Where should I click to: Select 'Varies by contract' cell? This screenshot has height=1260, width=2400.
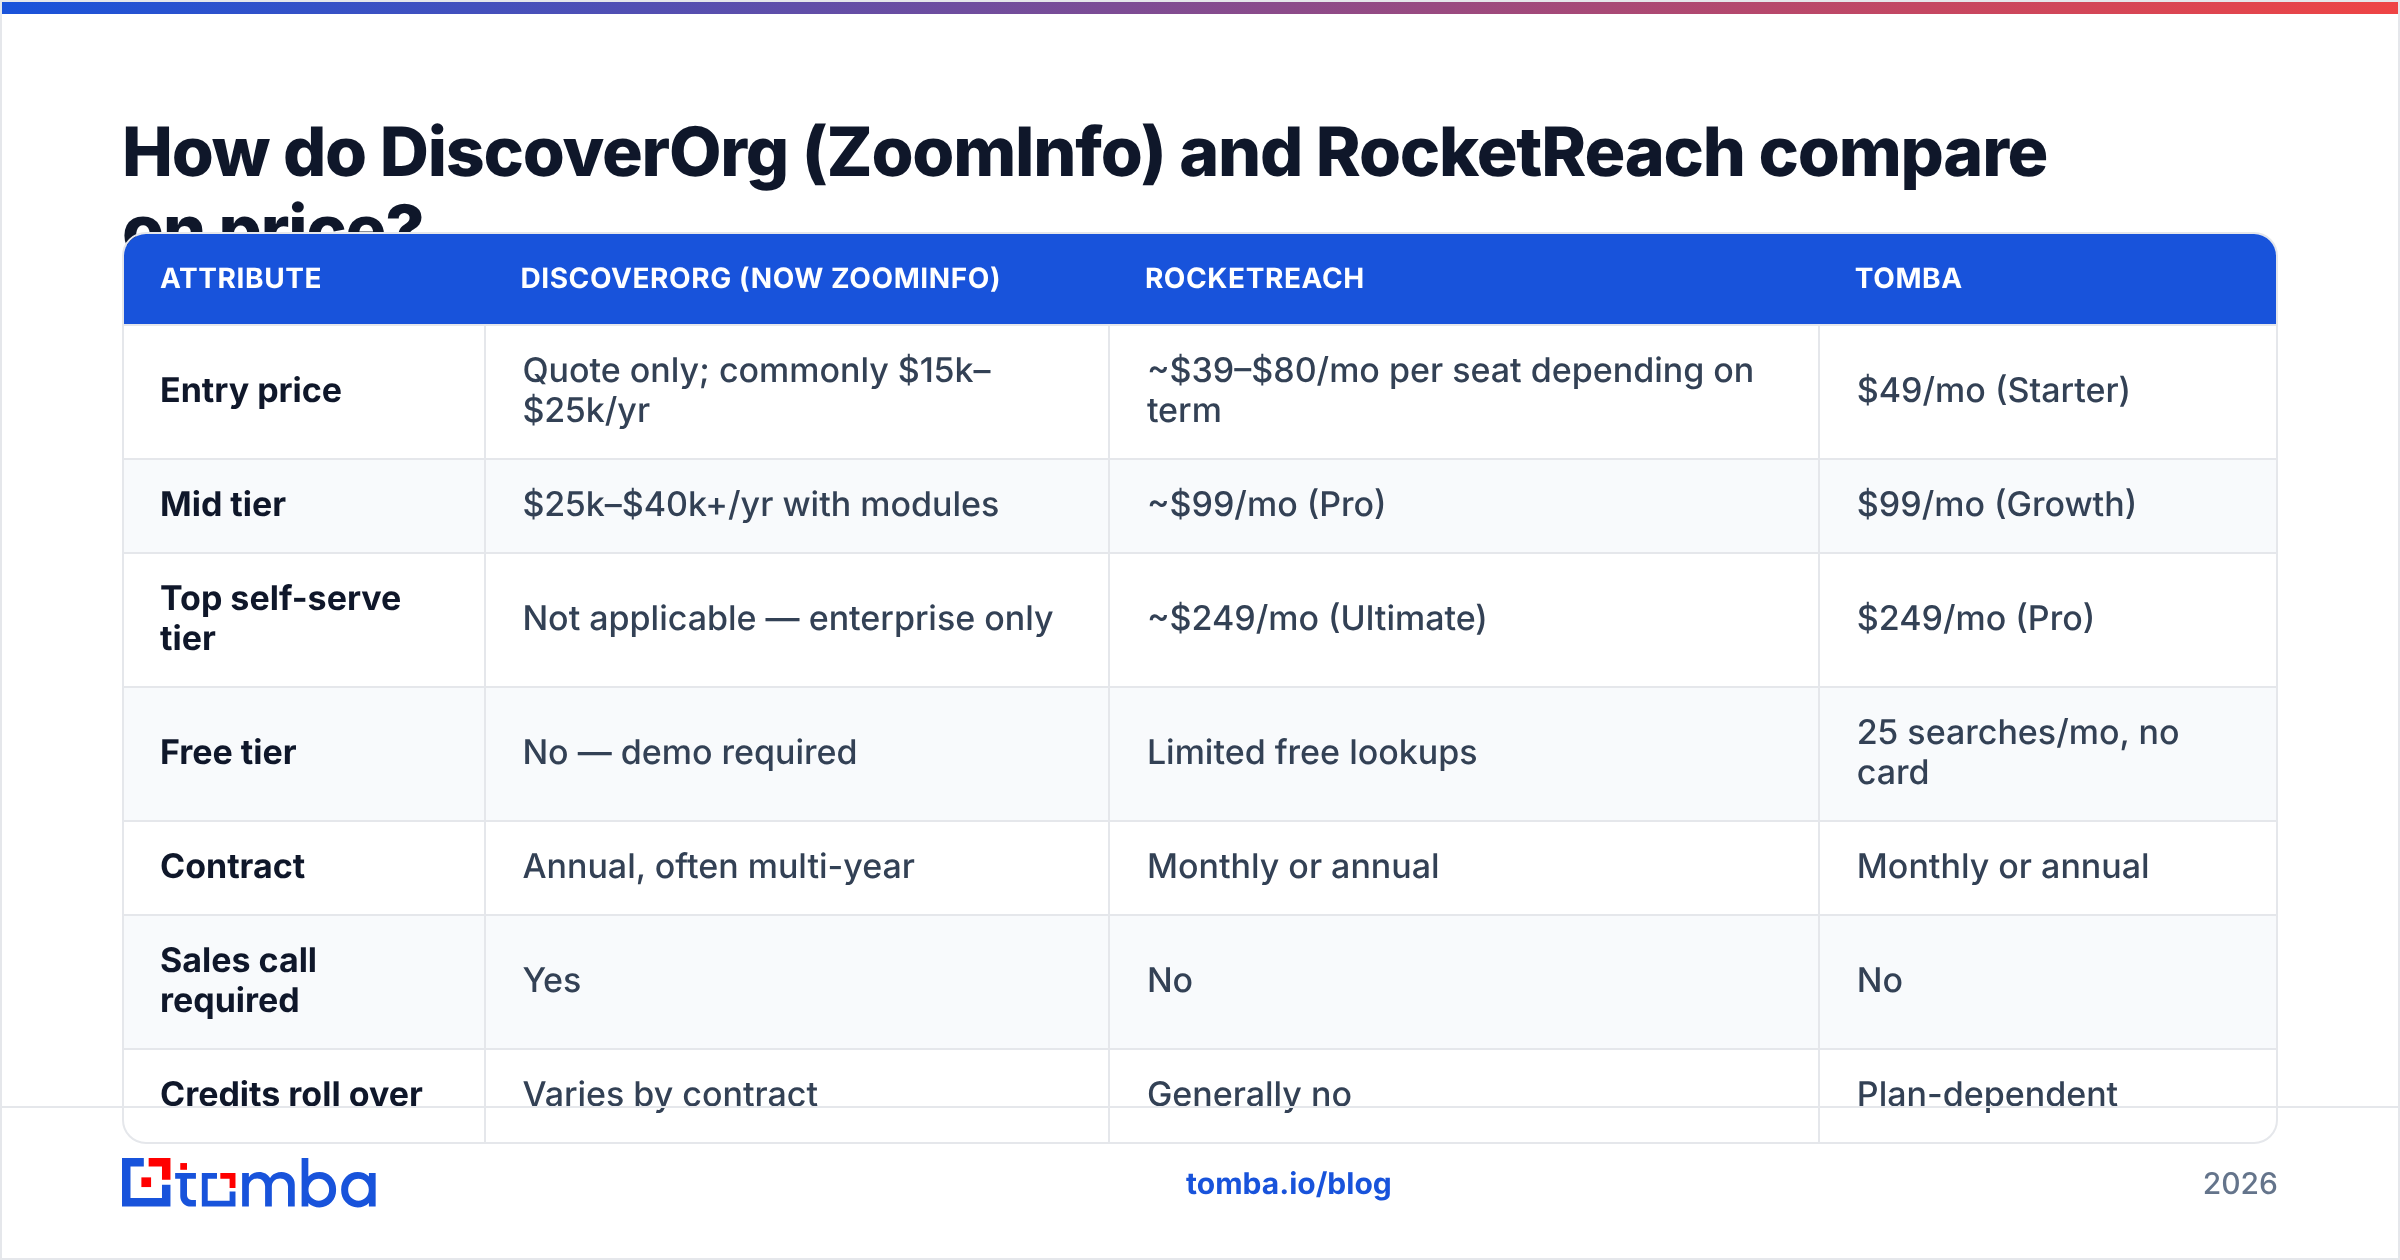point(797,1095)
